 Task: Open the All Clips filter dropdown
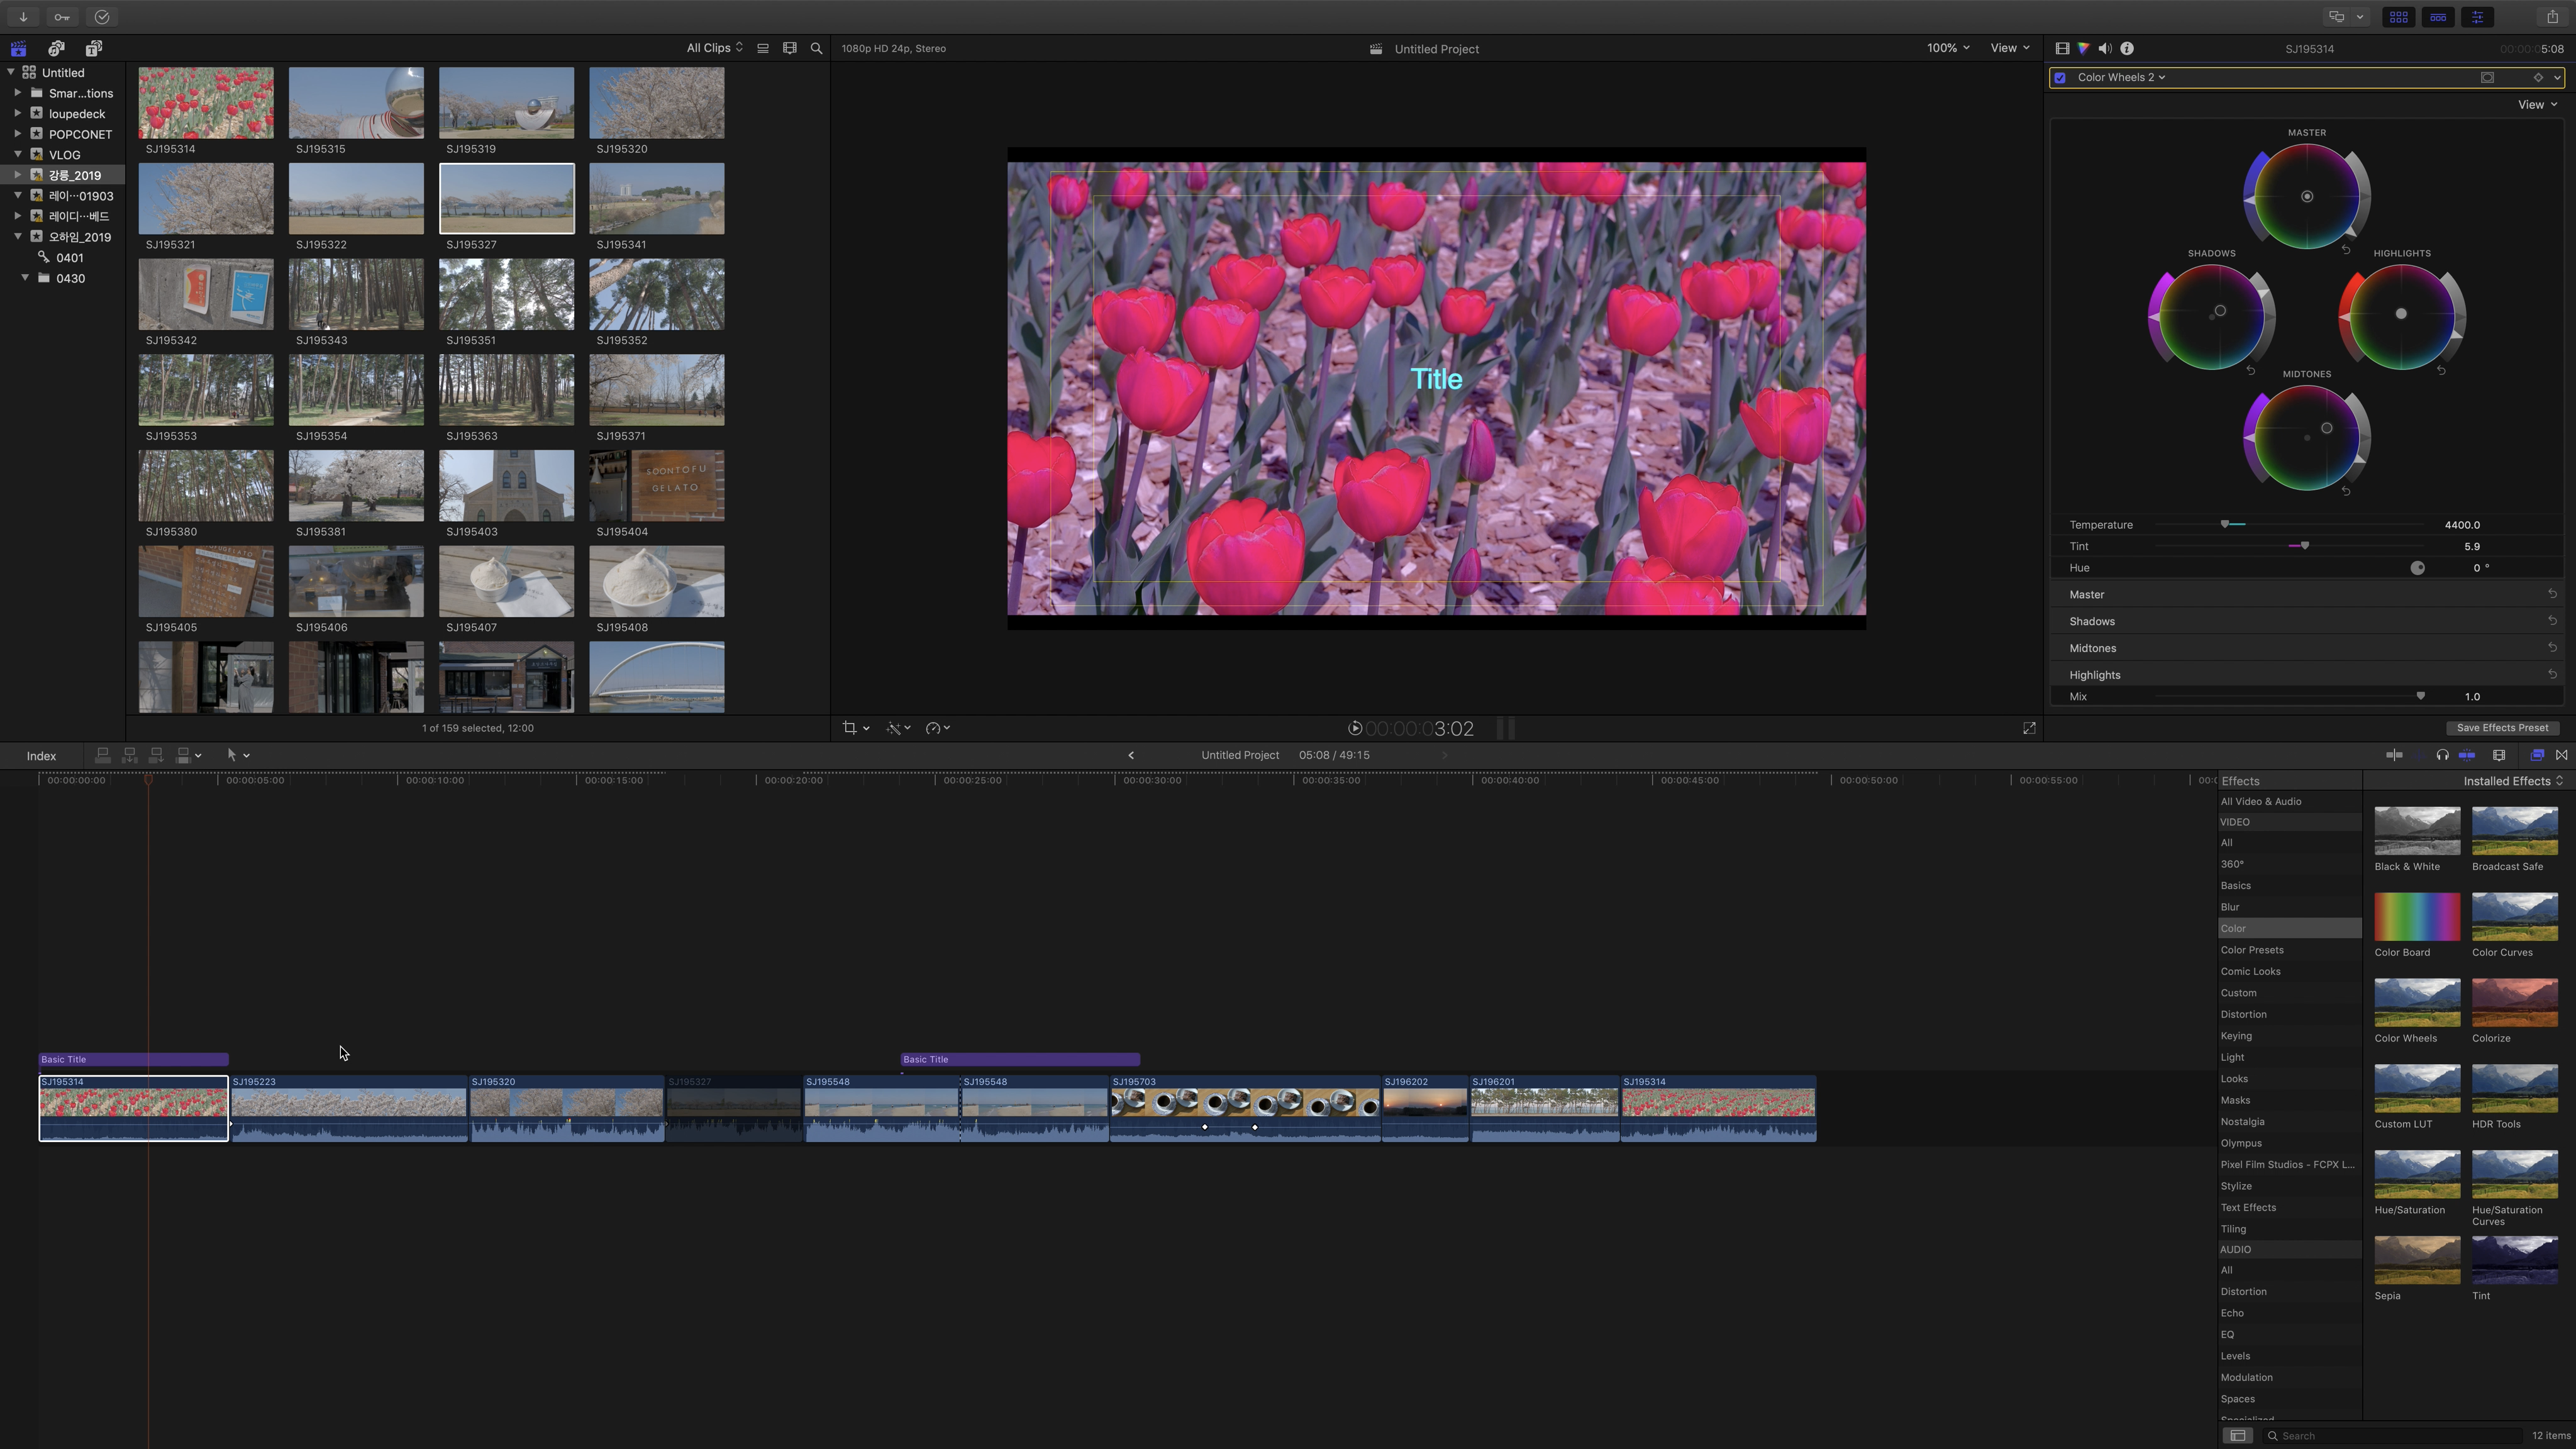pos(714,48)
